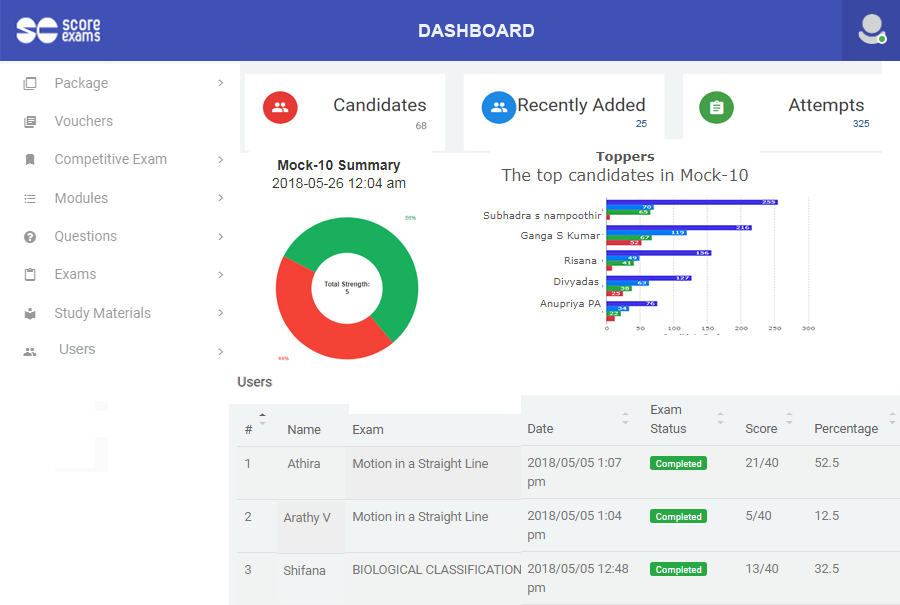Expand the Users sidebar chevron
The height and width of the screenshot is (605, 900).
pyautogui.click(x=219, y=351)
